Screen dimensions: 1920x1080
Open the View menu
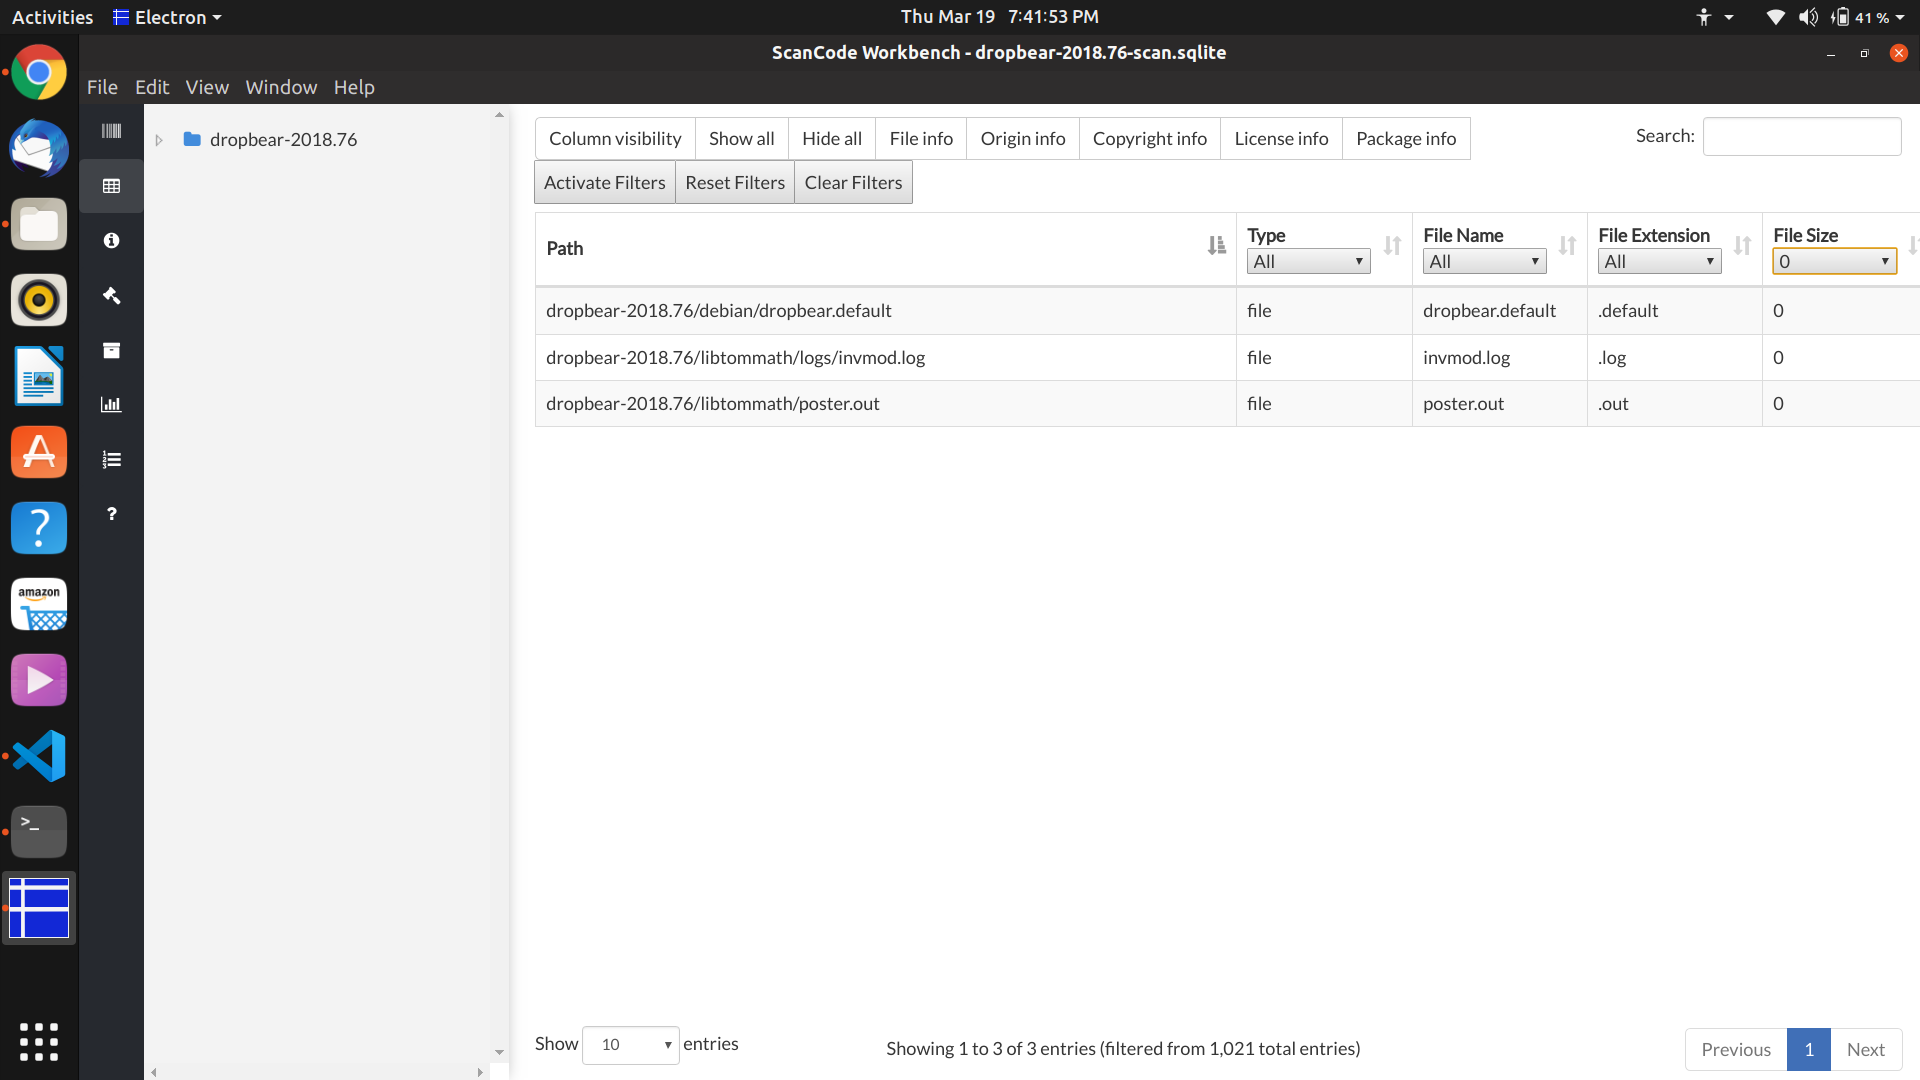(x=207, y=87)
